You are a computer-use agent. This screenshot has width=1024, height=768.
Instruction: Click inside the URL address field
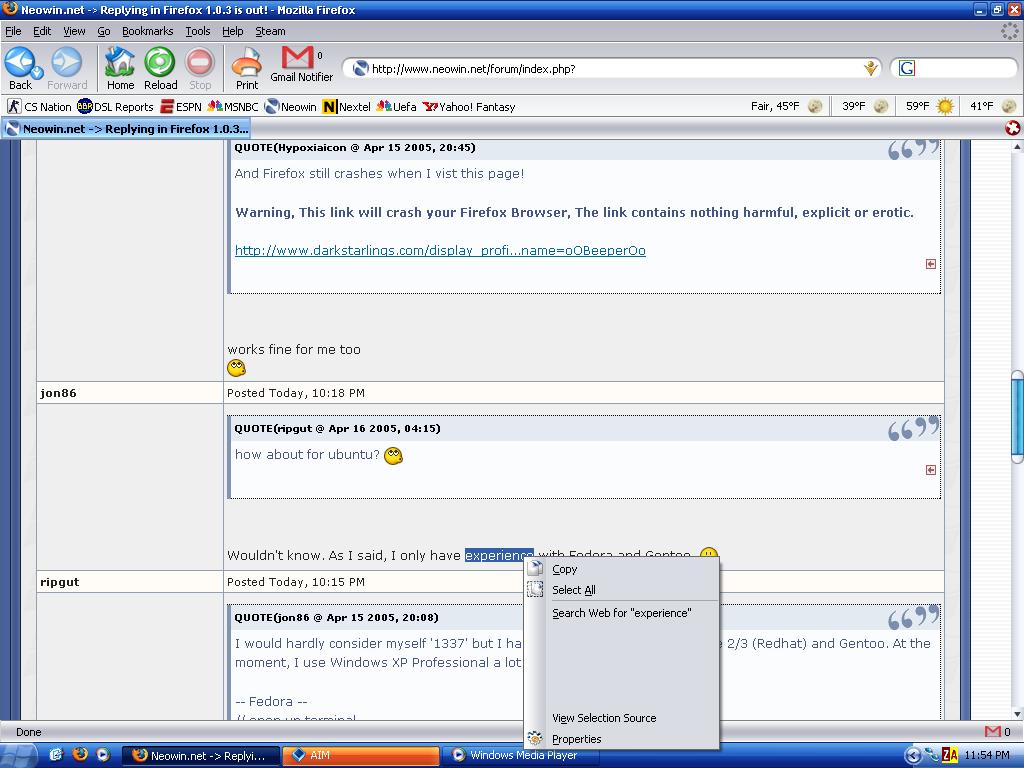tap(610, 69)
